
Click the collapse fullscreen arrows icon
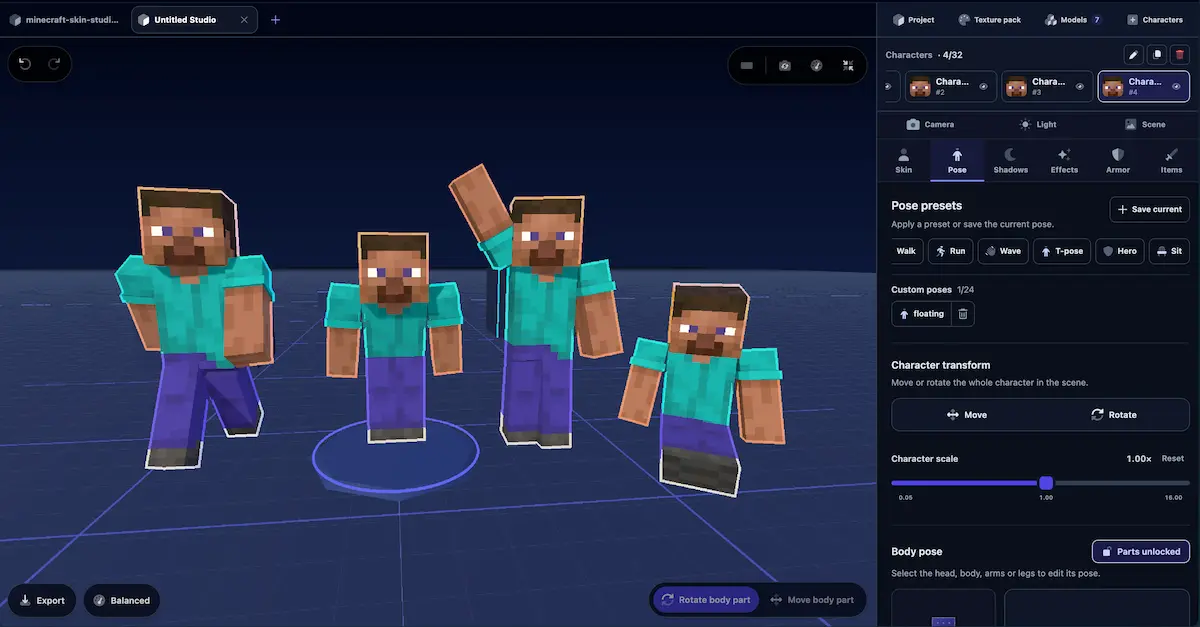848,65
